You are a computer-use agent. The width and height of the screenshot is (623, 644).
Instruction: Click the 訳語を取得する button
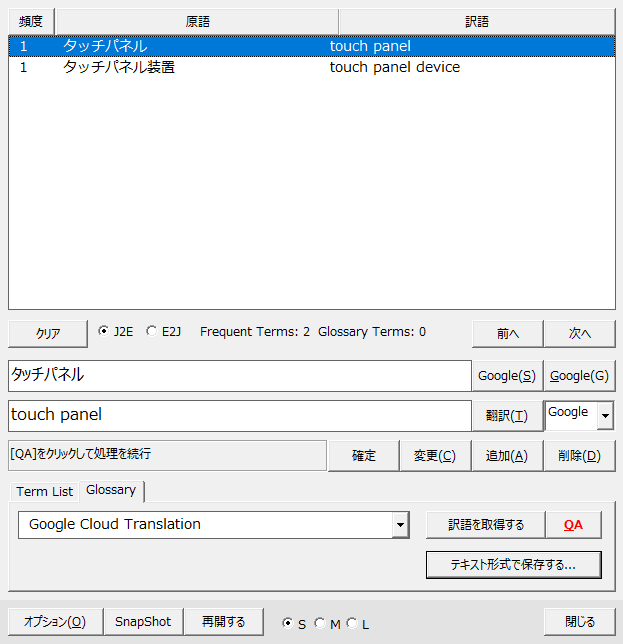485,524
